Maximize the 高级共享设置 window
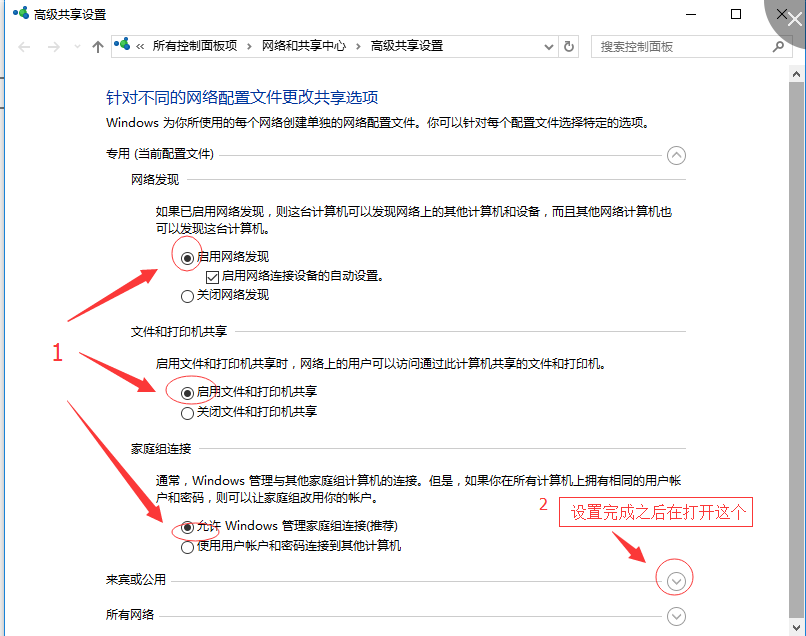 [736, 14]
